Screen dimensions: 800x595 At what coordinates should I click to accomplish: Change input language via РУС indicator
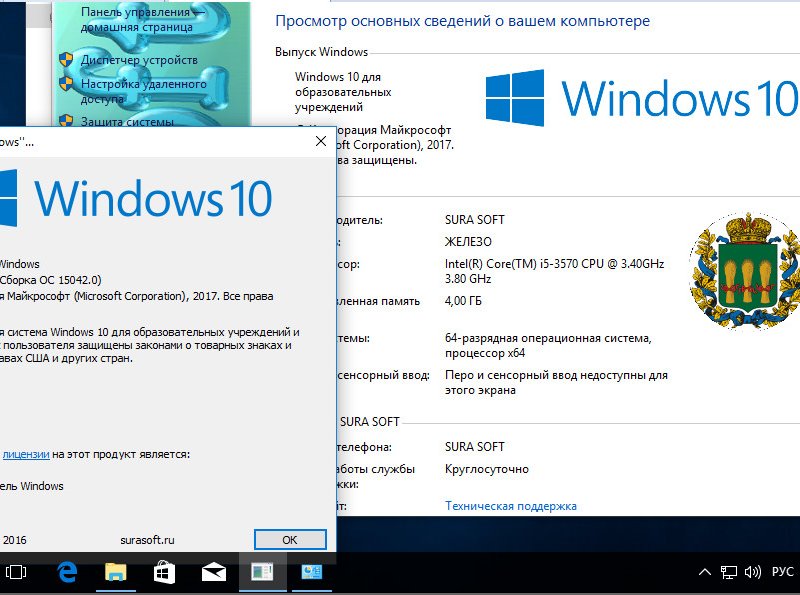point(783,572)
